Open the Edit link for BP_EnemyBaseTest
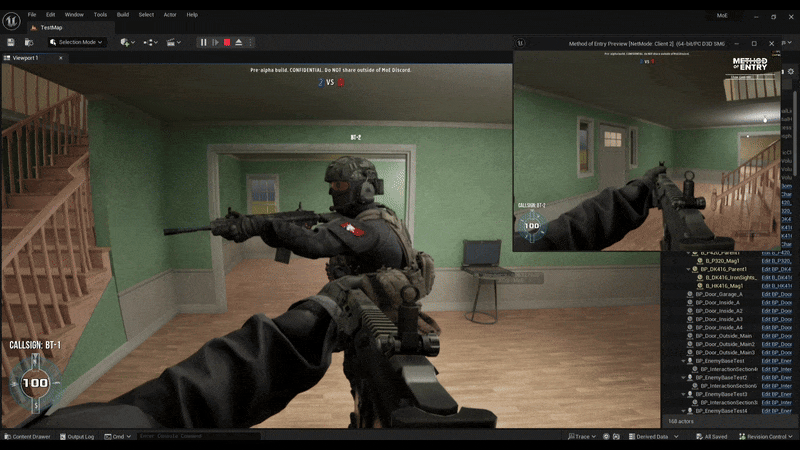The width and height of the screenshot is (800, 450). tap(777, 361)
